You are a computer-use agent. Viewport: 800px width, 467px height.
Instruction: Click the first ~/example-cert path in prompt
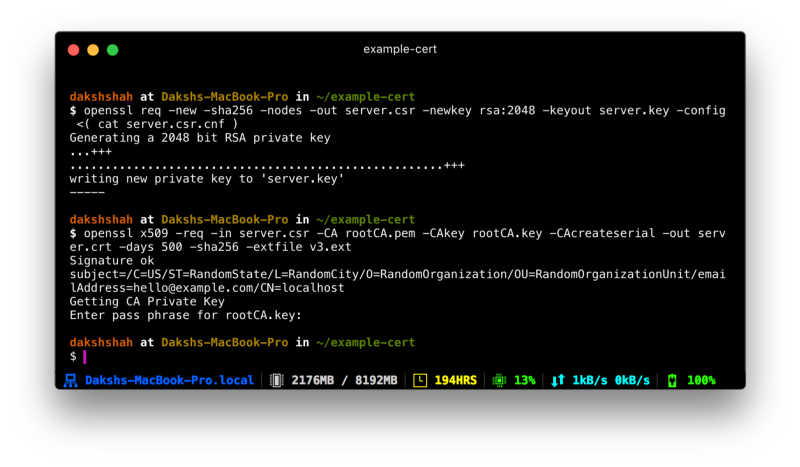(365, 97)
